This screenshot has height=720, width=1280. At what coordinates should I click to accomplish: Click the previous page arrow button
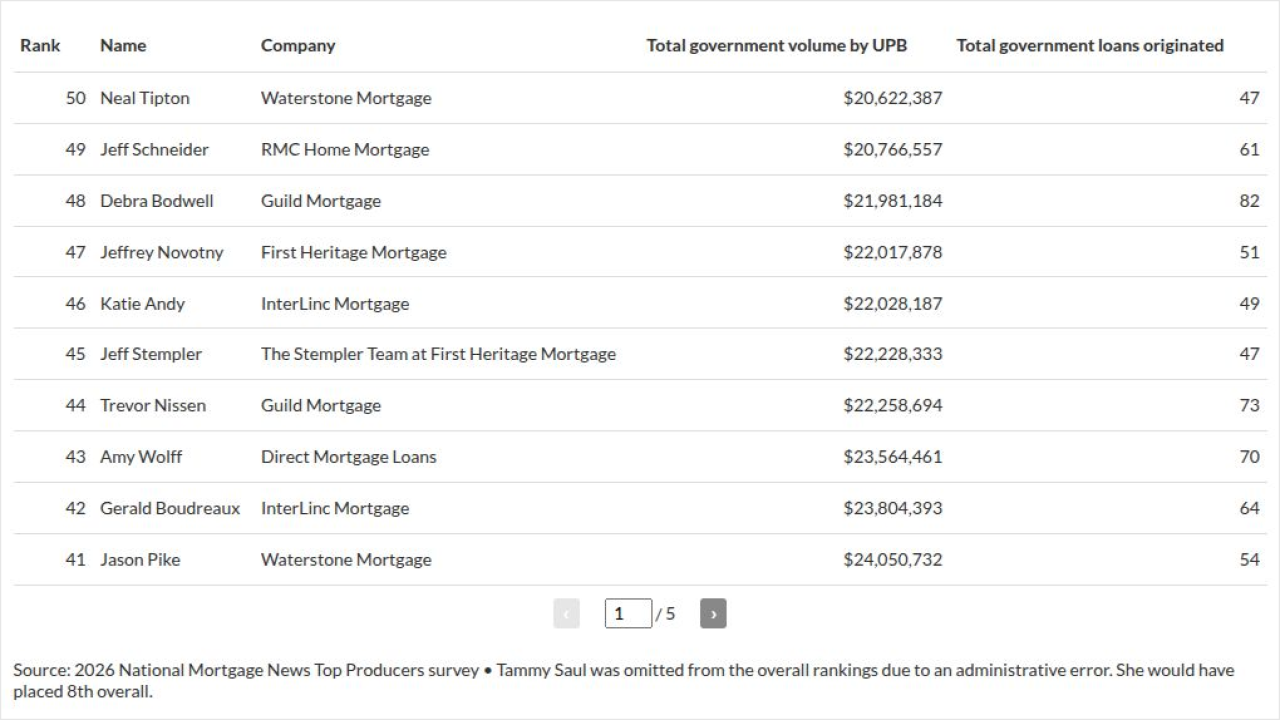point(566,614)
